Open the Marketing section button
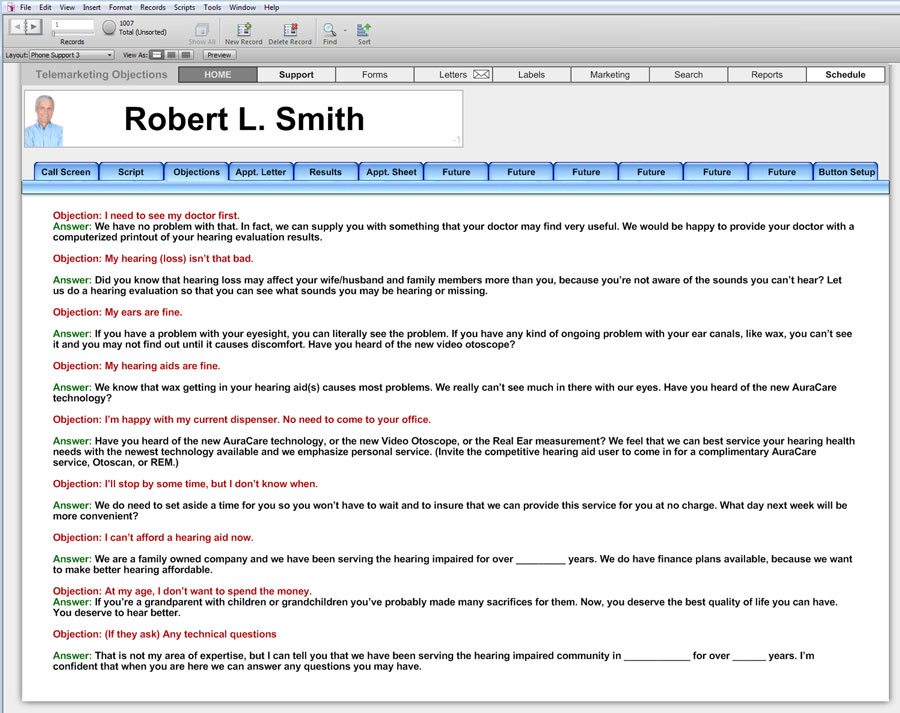900x713 pixels. click(610, 75)
